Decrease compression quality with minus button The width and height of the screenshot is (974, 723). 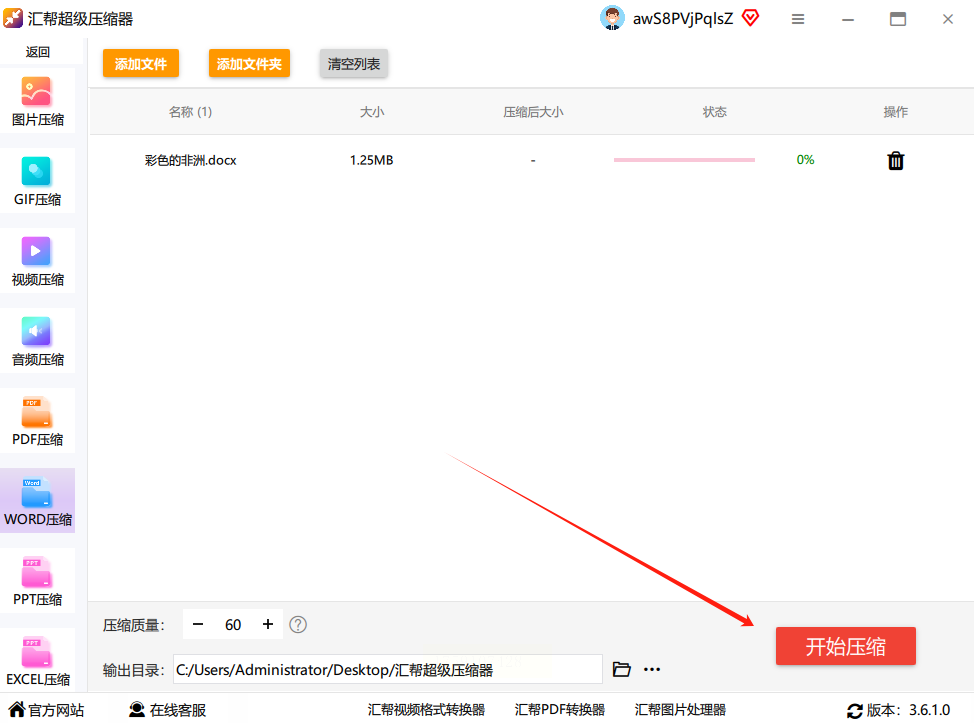point(198,624)
